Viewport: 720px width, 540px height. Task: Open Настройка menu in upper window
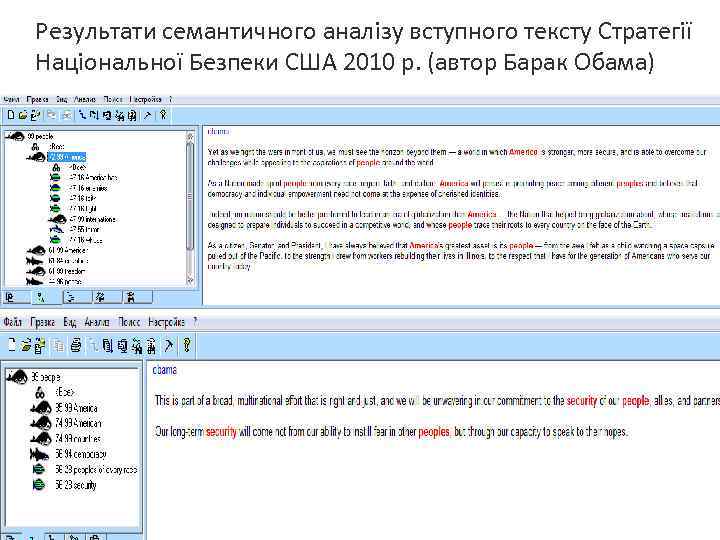(x=145, y=99)
